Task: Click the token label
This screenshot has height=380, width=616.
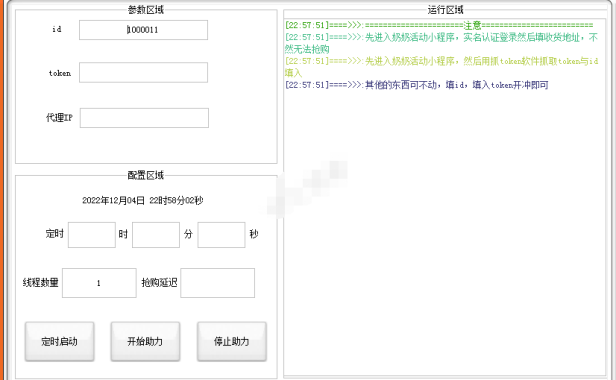Action: 60,73
